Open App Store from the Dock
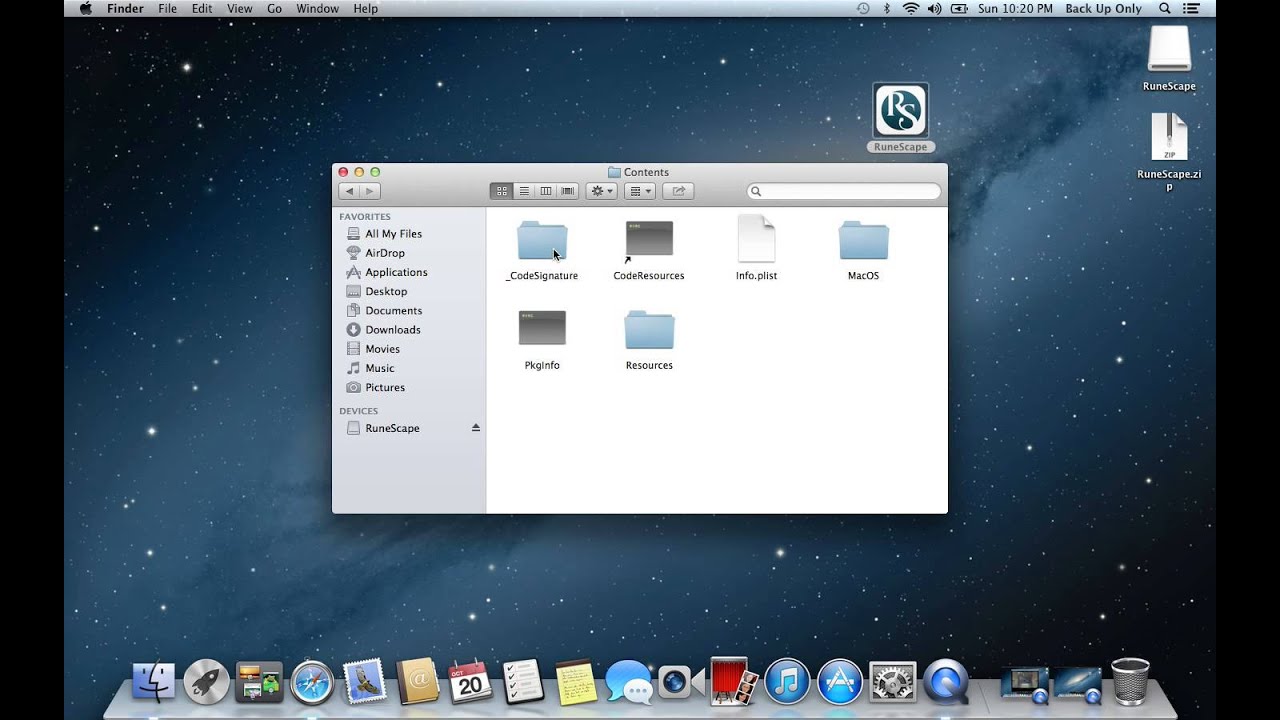 pyautogui.click(x=840, y=682)
